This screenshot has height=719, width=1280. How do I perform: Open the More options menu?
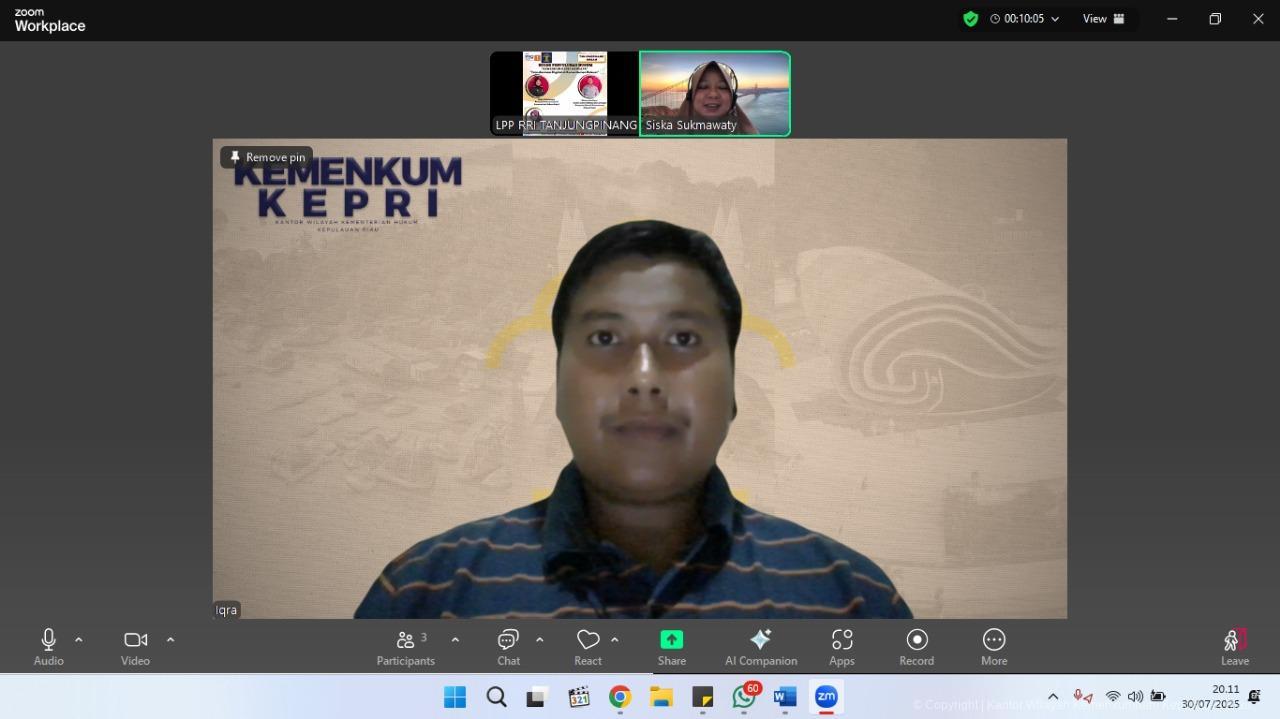[x=994, y=647]
